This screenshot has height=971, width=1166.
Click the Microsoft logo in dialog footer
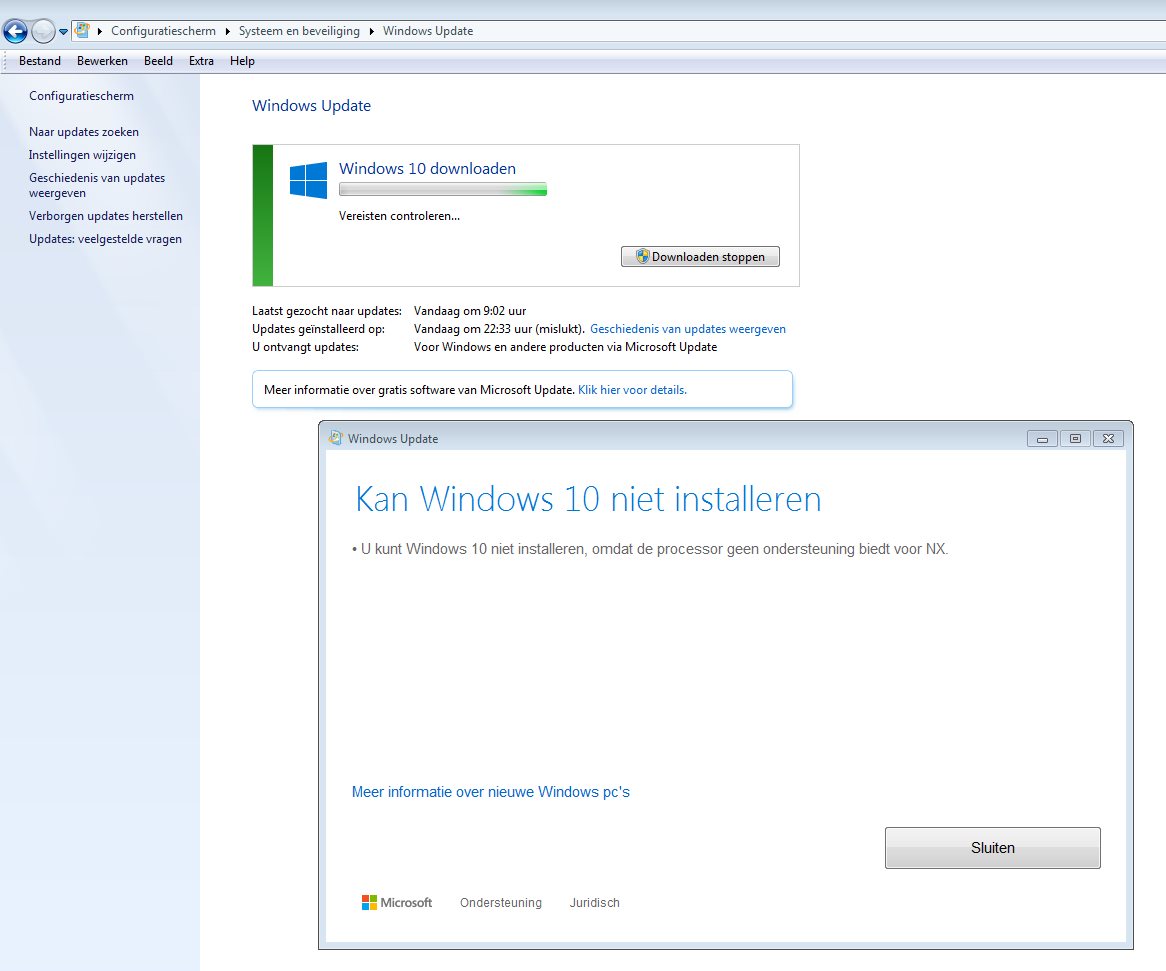pyautogui.click(x=396, y=903)
